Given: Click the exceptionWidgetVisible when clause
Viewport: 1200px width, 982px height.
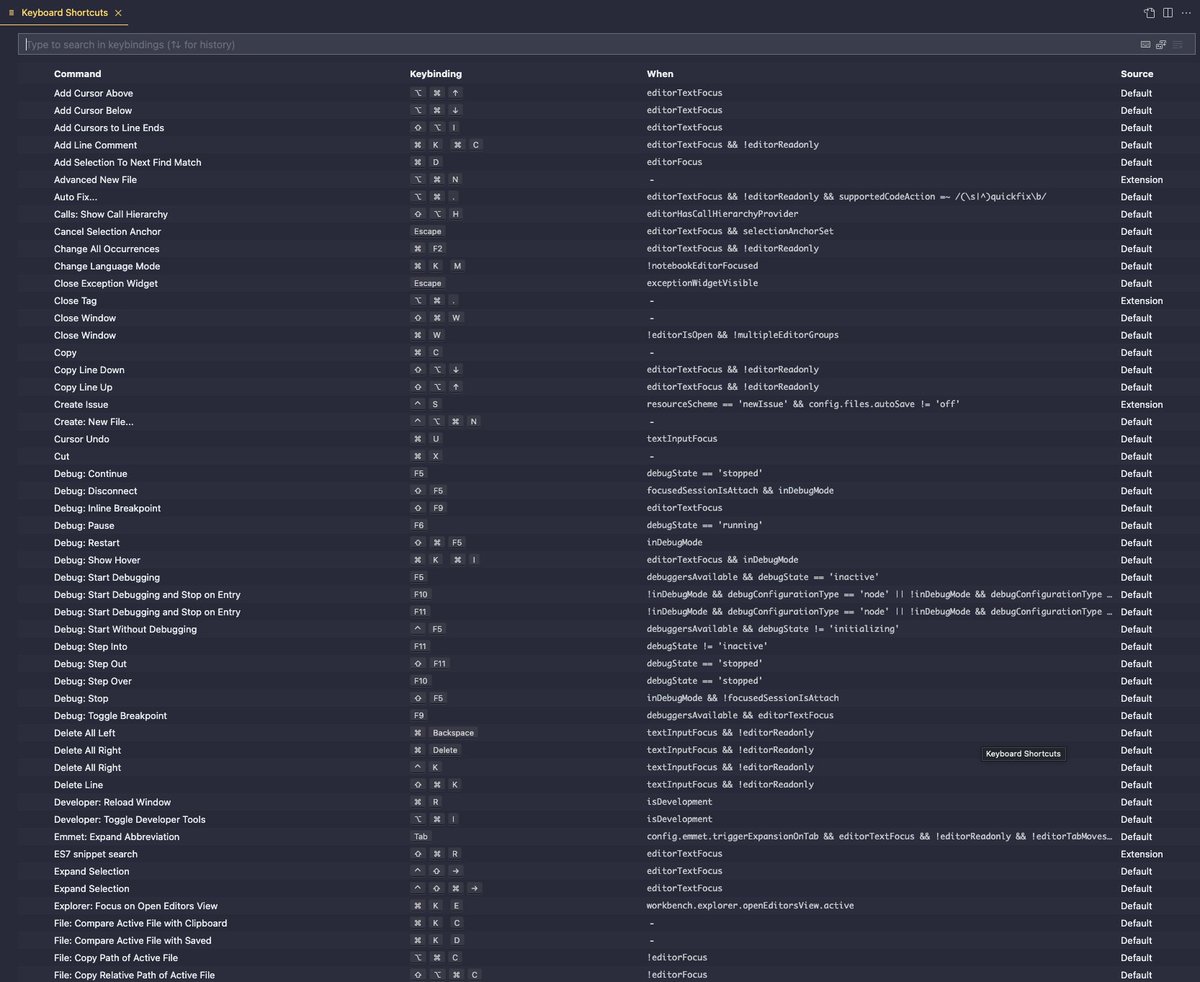Looking at the screenshot, I should click(x=702, y=283).
